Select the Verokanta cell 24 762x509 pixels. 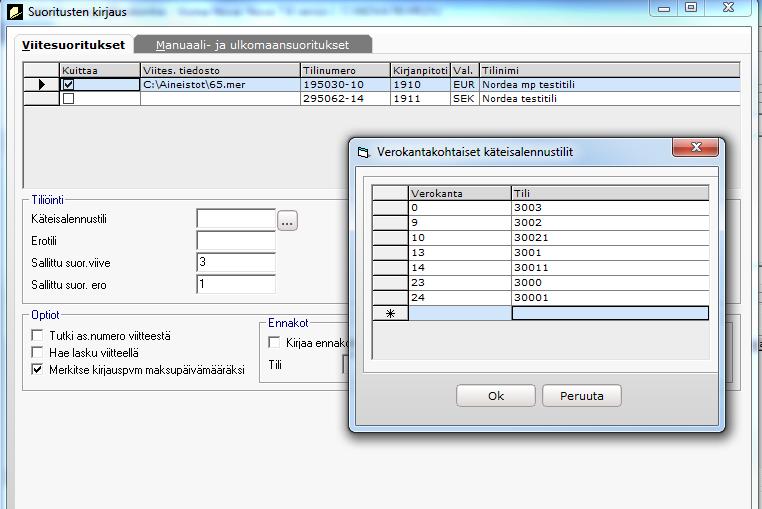[460, 298]
